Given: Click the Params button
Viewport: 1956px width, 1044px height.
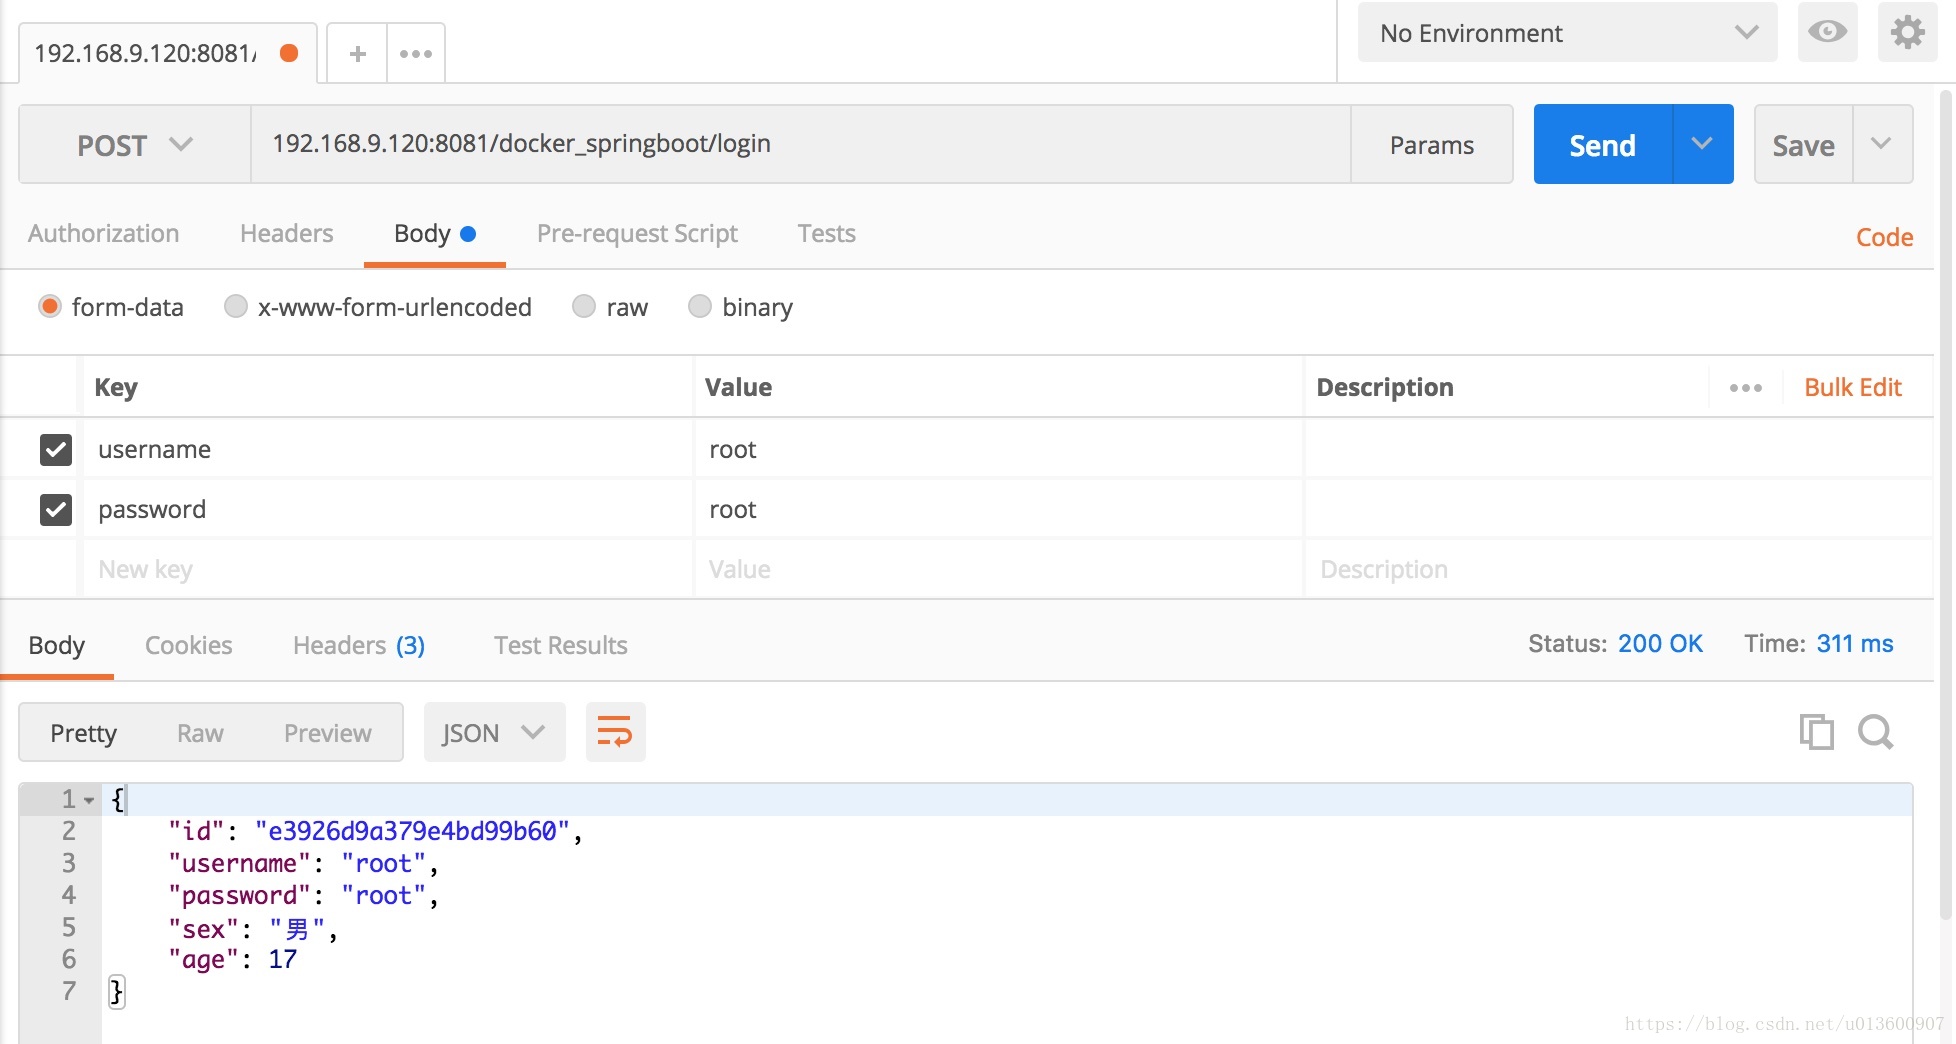Looking at the screenshot, I should (x=1431, y=145).
